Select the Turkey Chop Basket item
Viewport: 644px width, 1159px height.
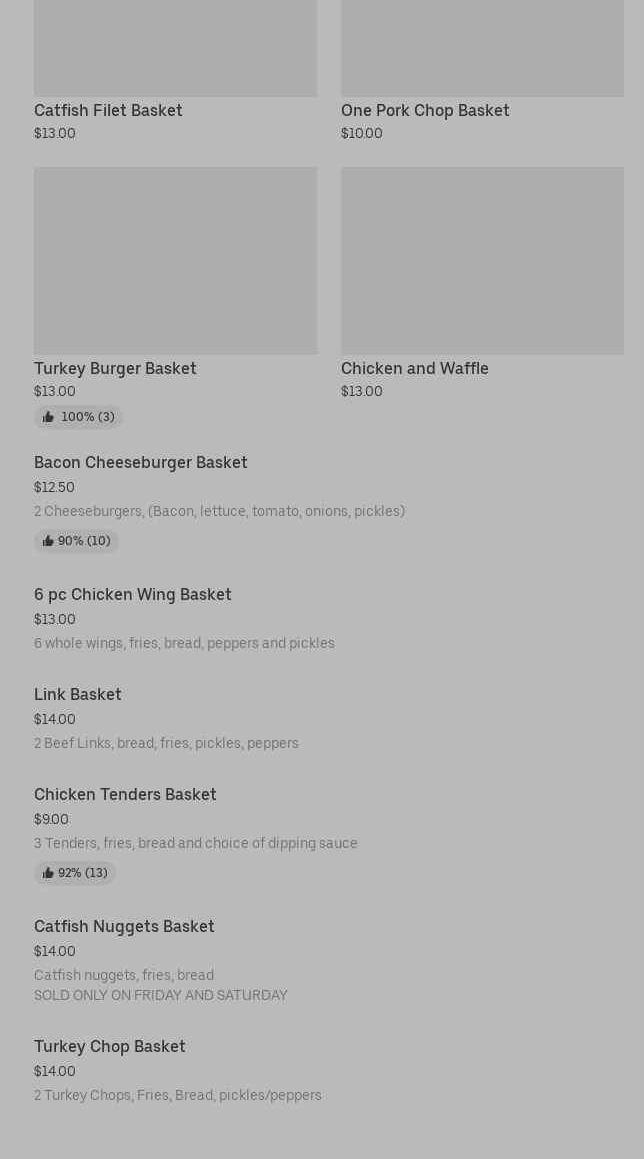(109, 1046)
